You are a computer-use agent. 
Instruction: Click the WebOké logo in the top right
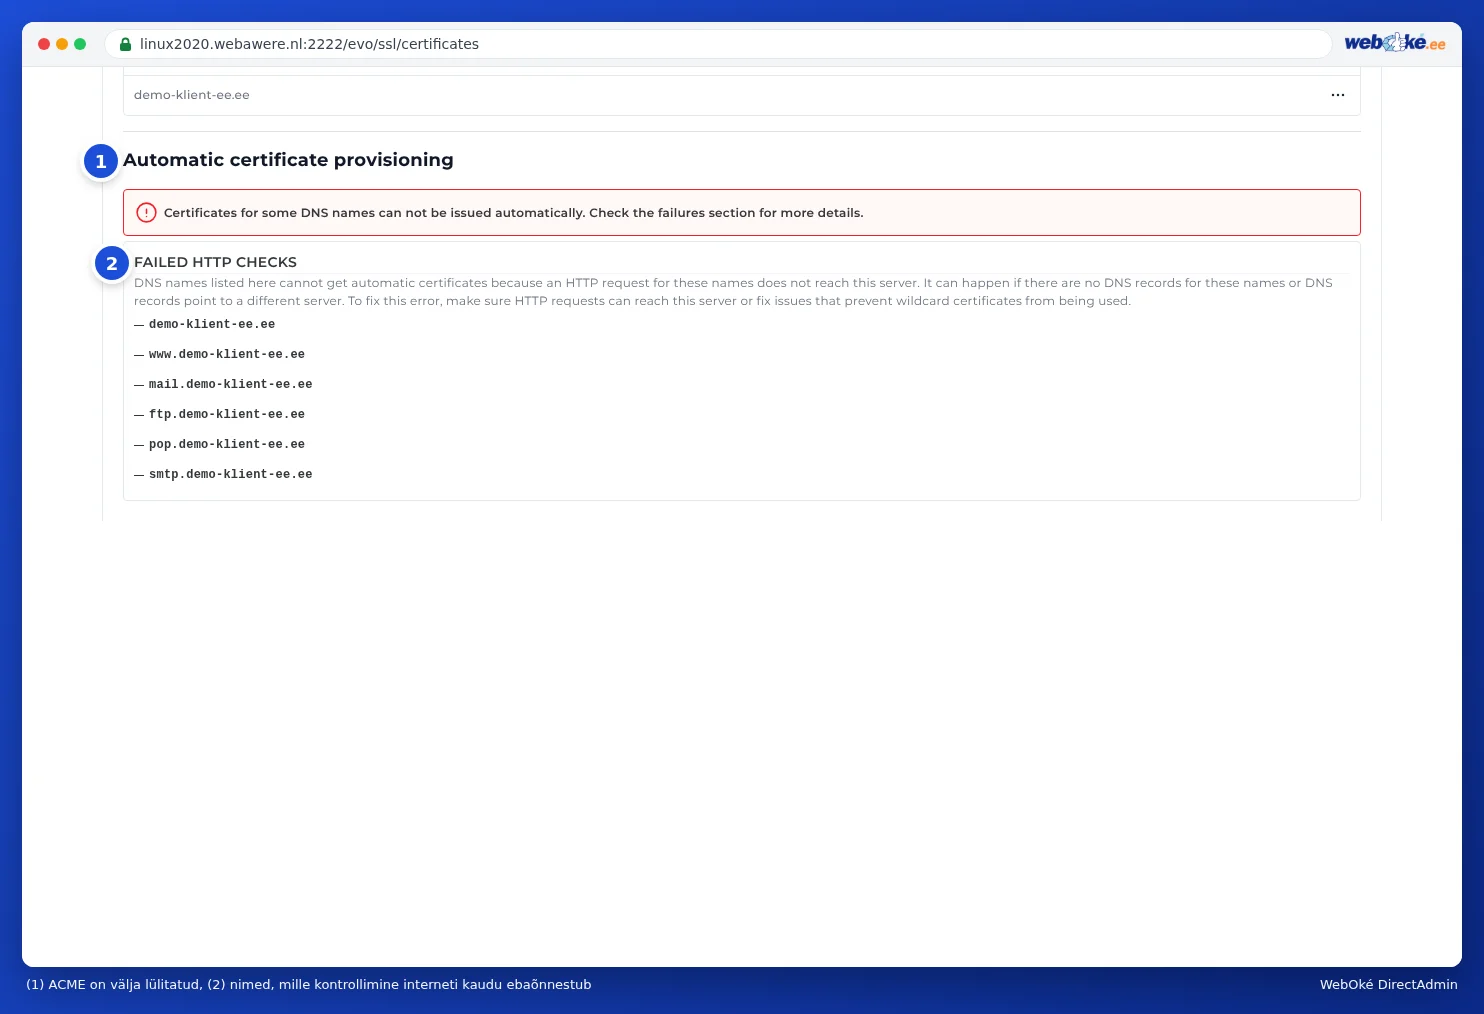coord(1394,43)
